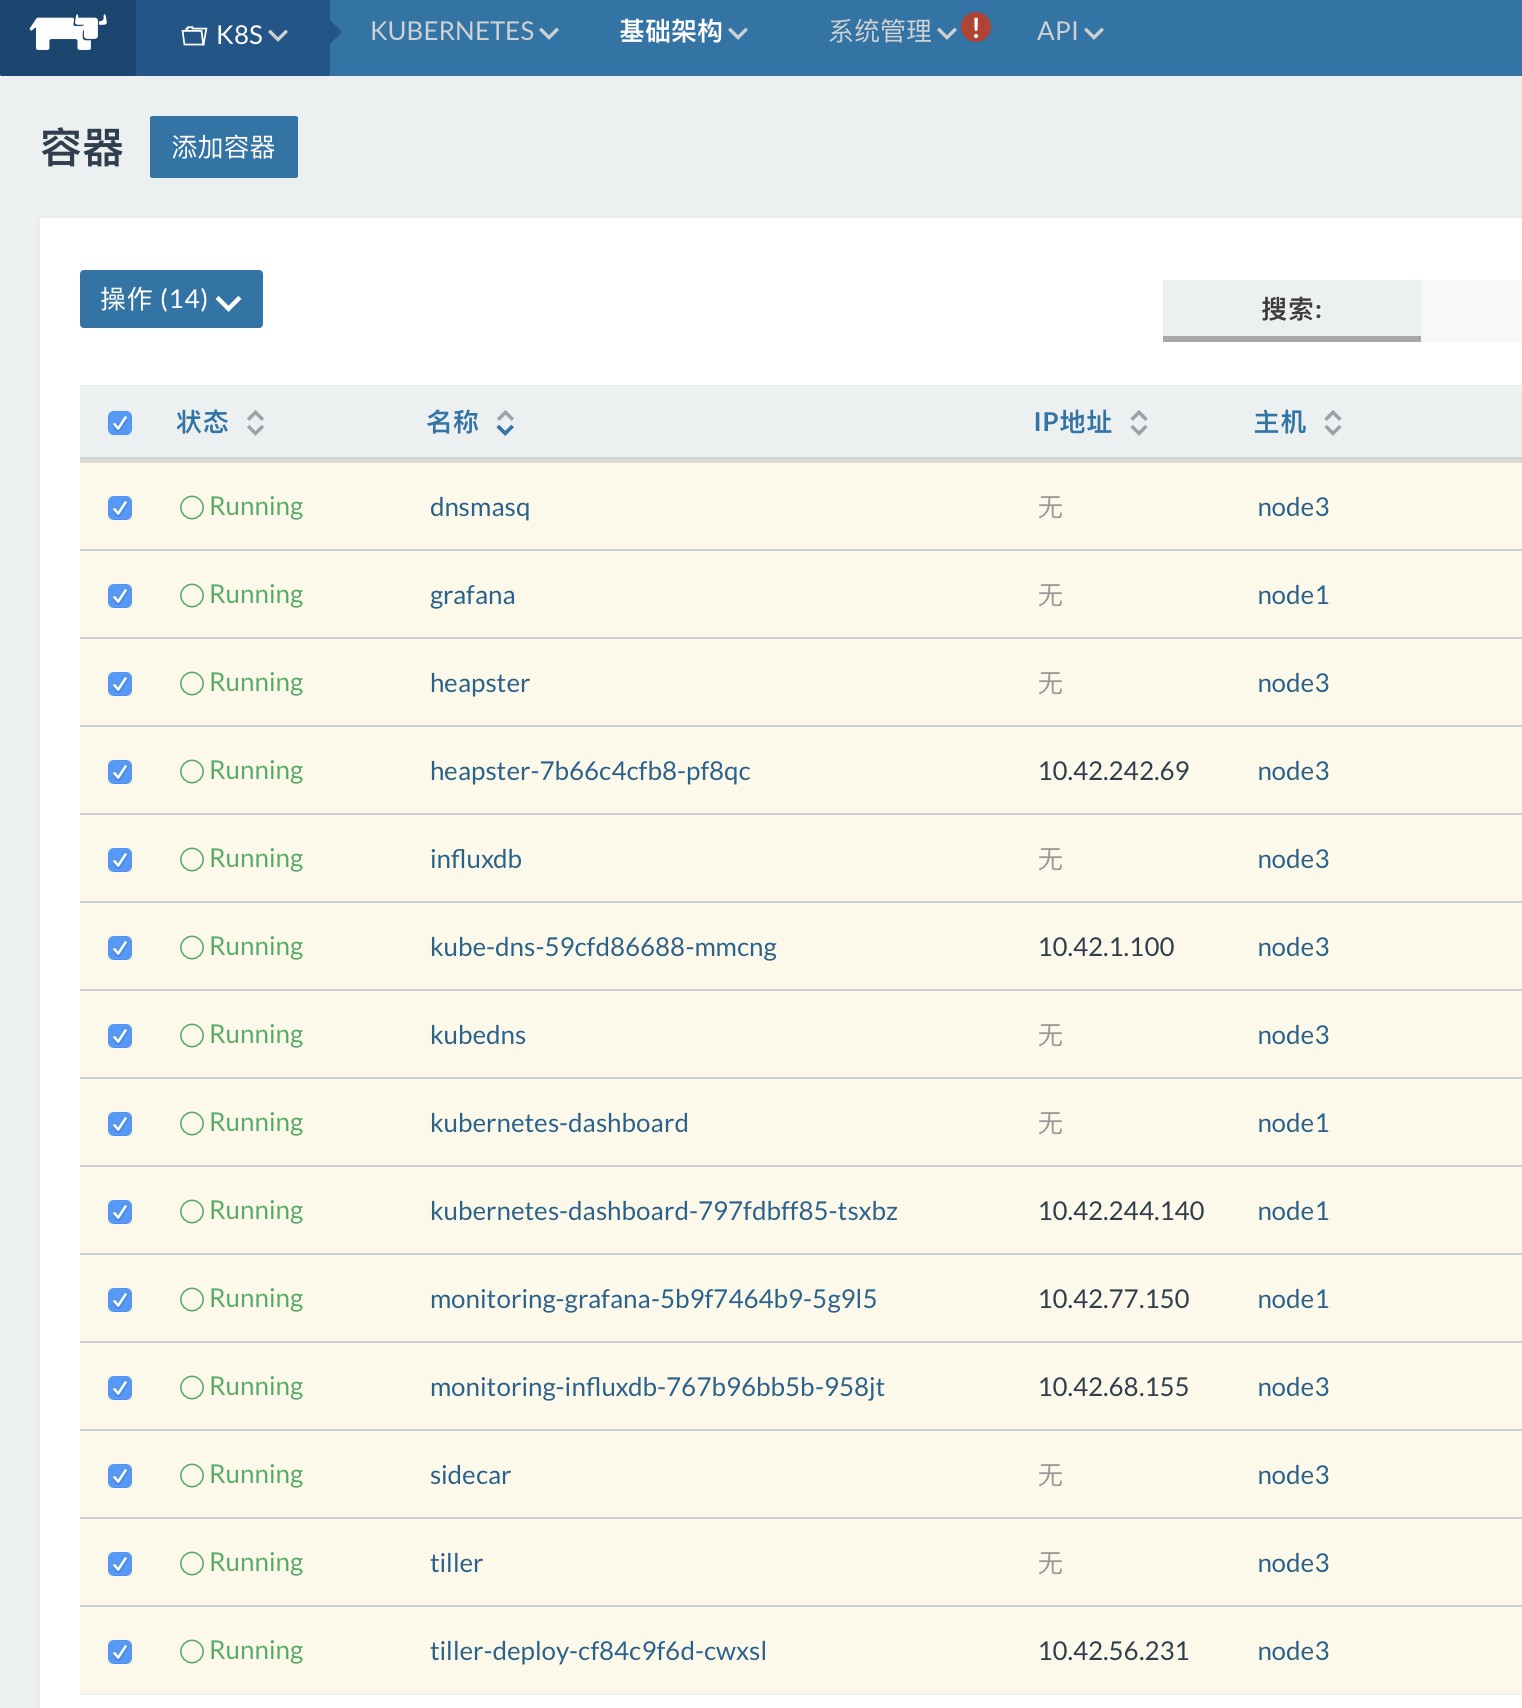
Task: Open the kubernetes-dashboard-797fdbff85-tsxbz container link
Action: 664,1211
